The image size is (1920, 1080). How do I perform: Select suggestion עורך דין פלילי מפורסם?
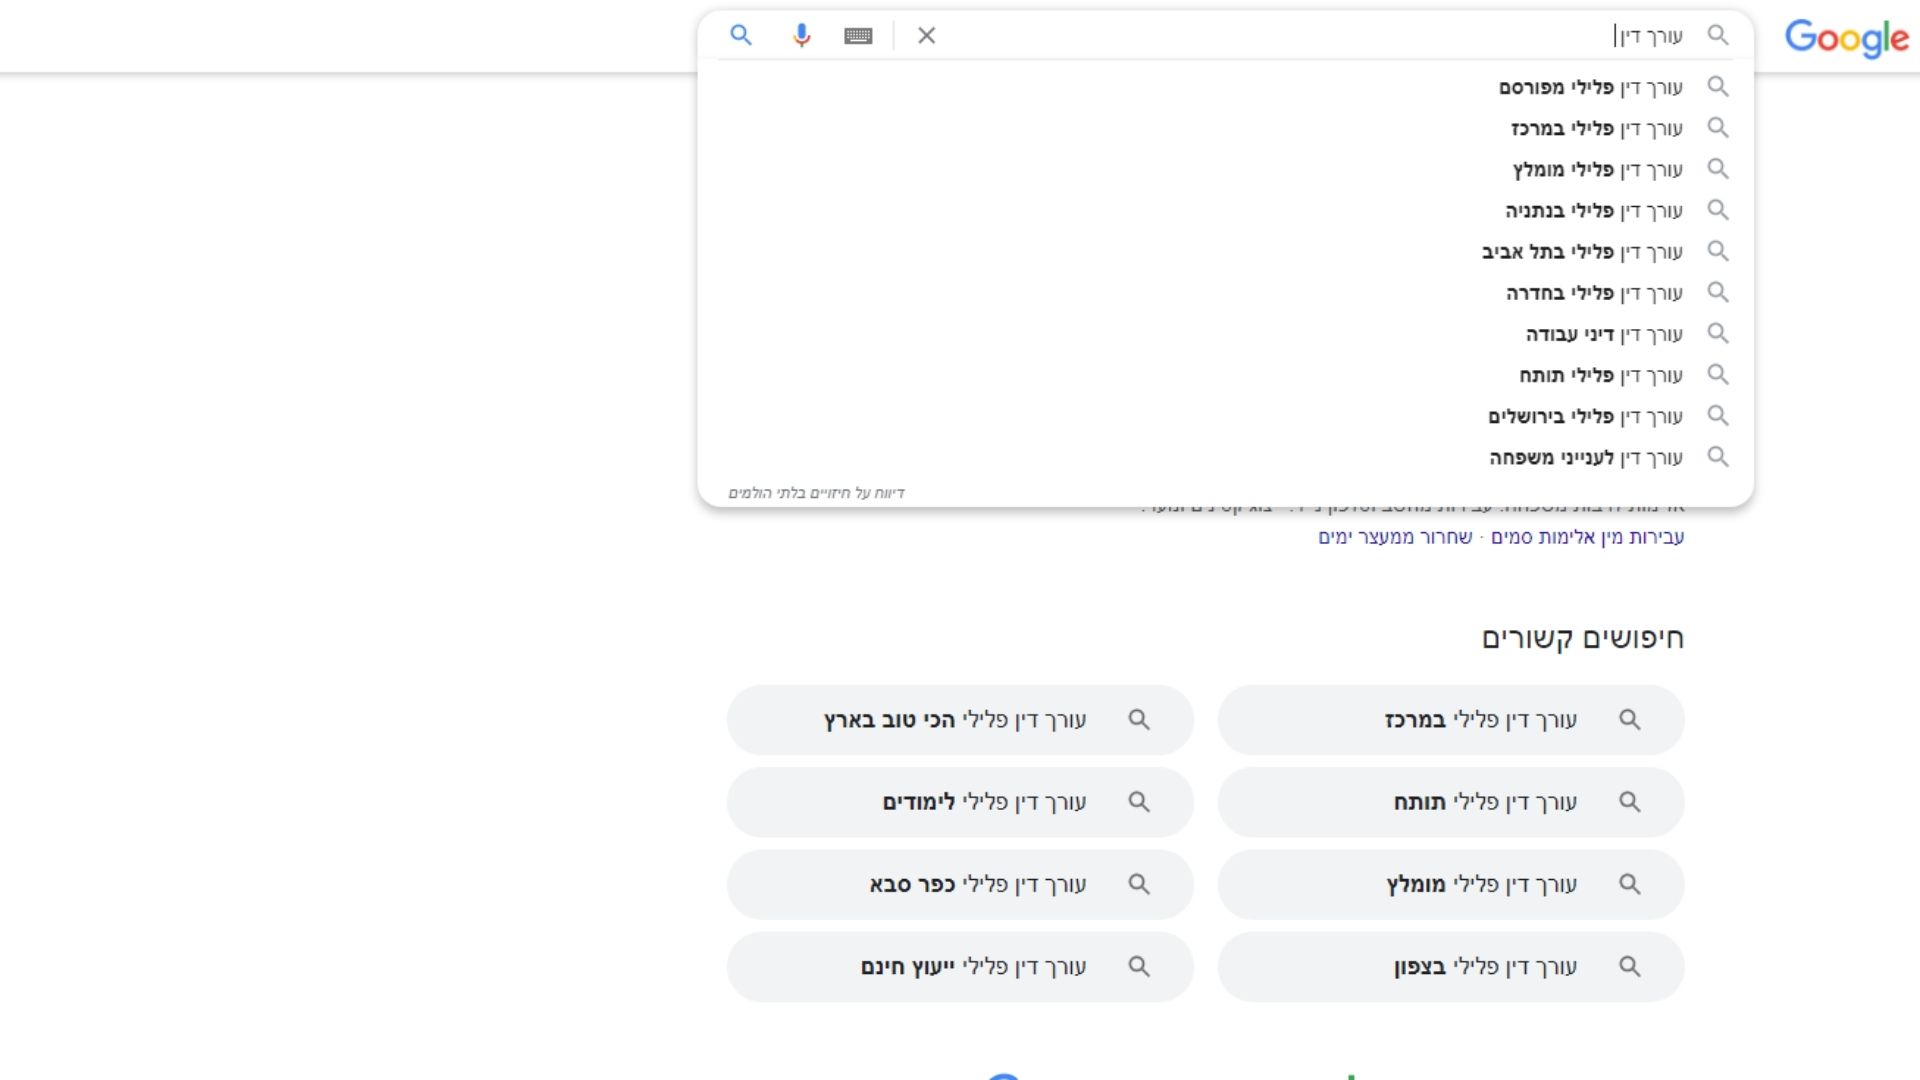pyautogui.click(x=1225, y=87)
